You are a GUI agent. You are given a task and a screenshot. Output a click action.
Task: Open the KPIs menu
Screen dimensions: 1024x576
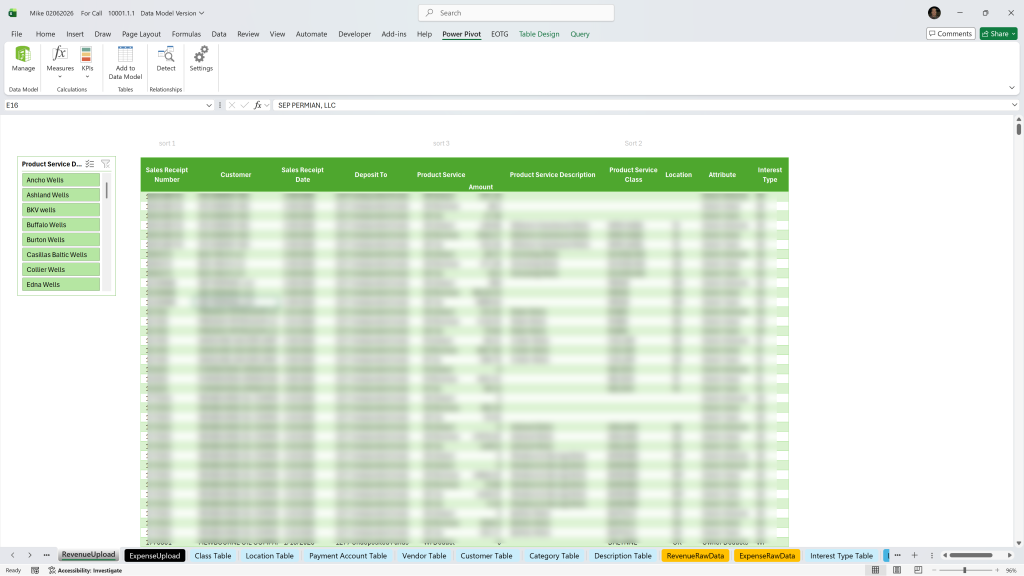click(87, 62)
